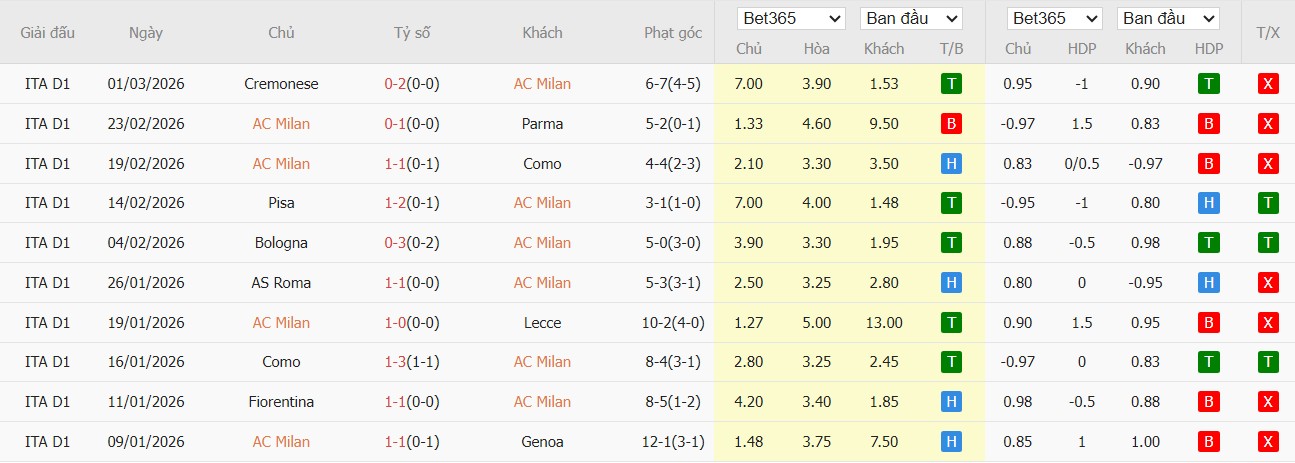1295x463 pixels.
Task: Click the red X badge in the 01/03/2026 row
Action: click(x=1268, y=84)
